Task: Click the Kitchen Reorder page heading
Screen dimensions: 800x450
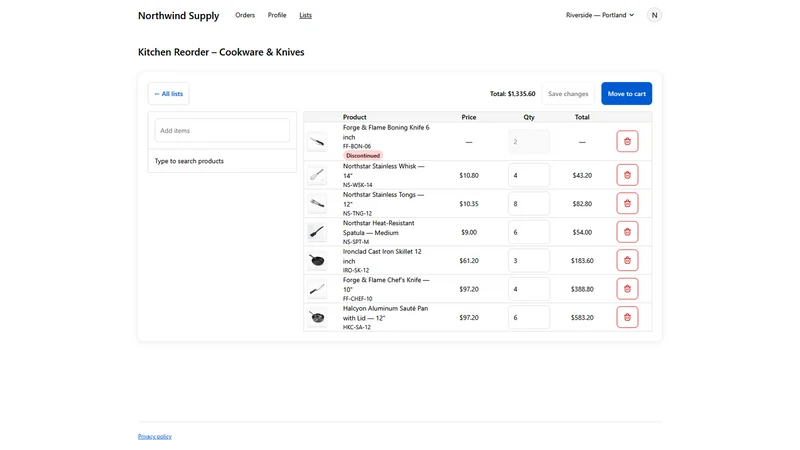Action: click(x=221, y=52)
